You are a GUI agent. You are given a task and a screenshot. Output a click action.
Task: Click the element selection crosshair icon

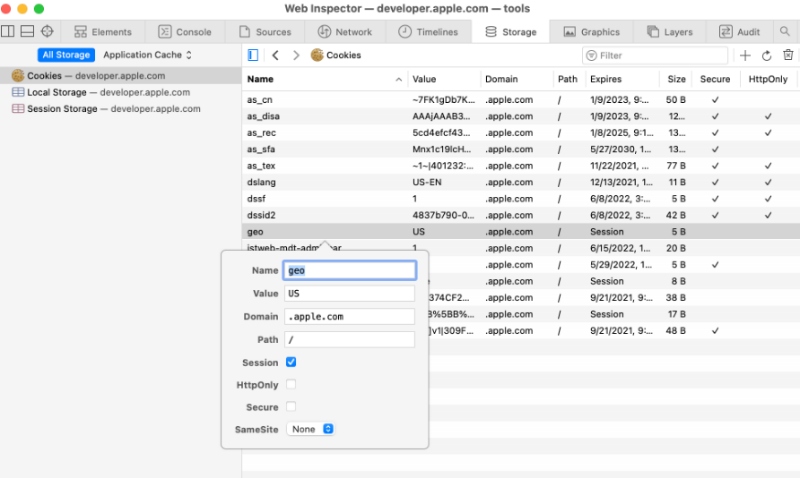pyautogui.click(x=47, y=32)
